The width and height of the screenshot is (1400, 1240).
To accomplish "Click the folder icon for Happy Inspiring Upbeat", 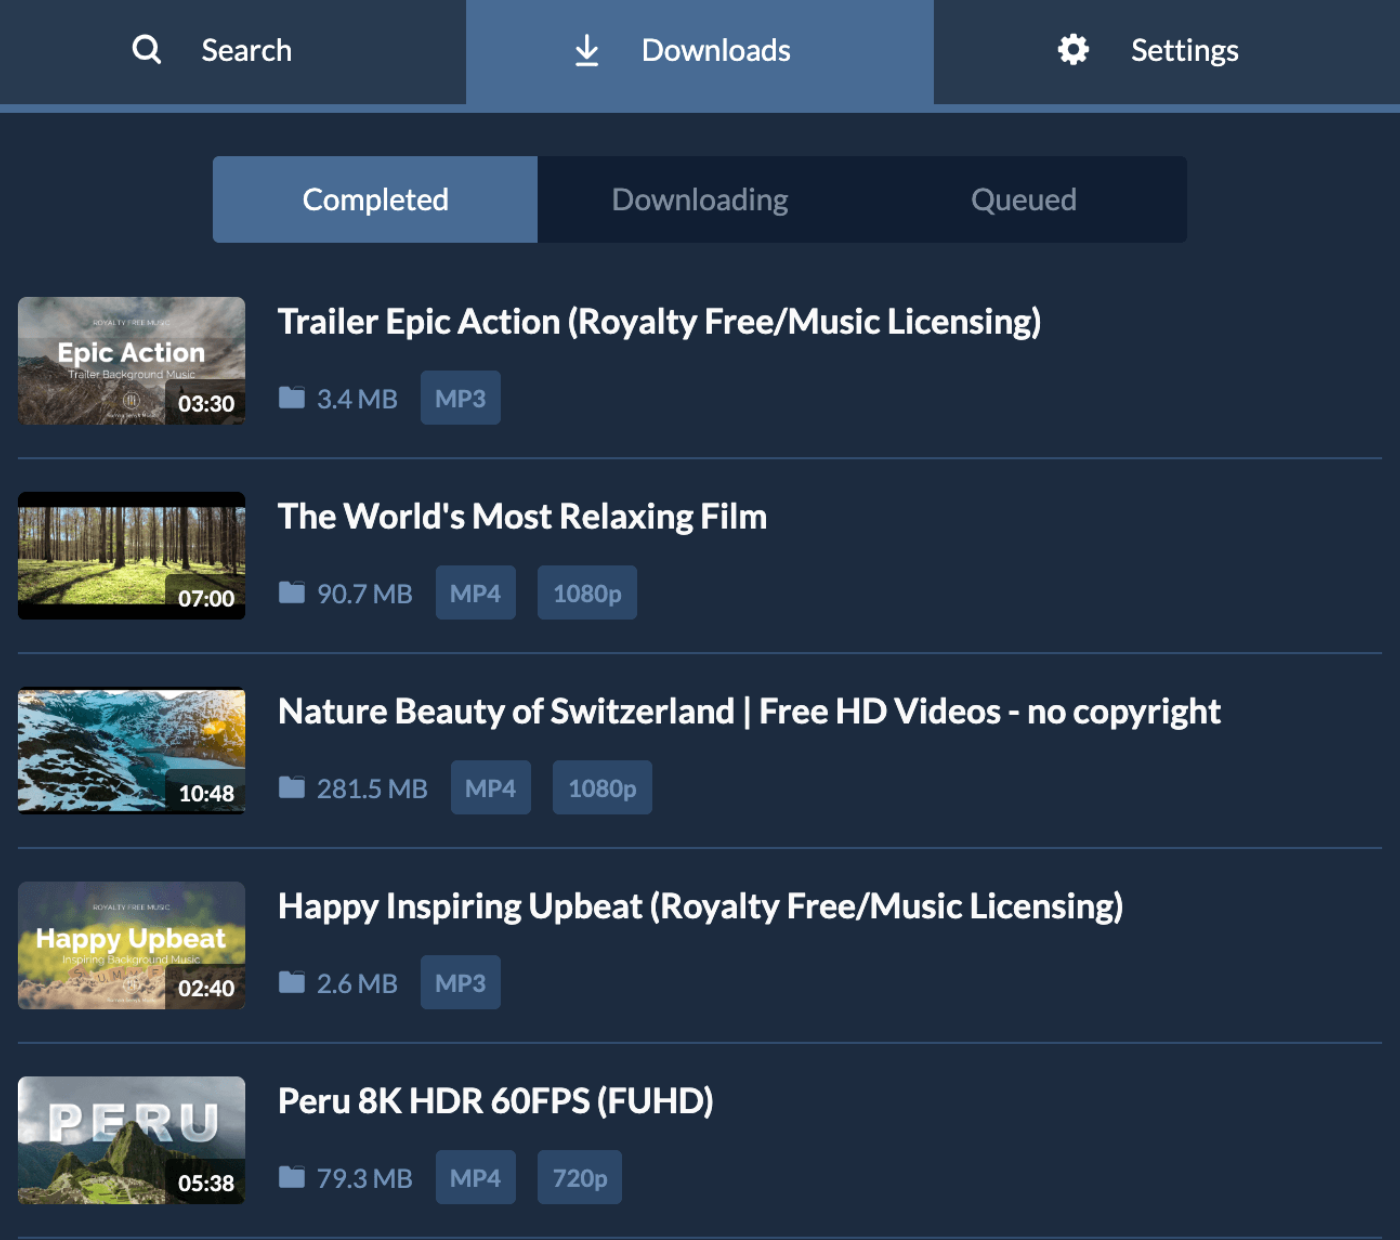I will [291, 980].
